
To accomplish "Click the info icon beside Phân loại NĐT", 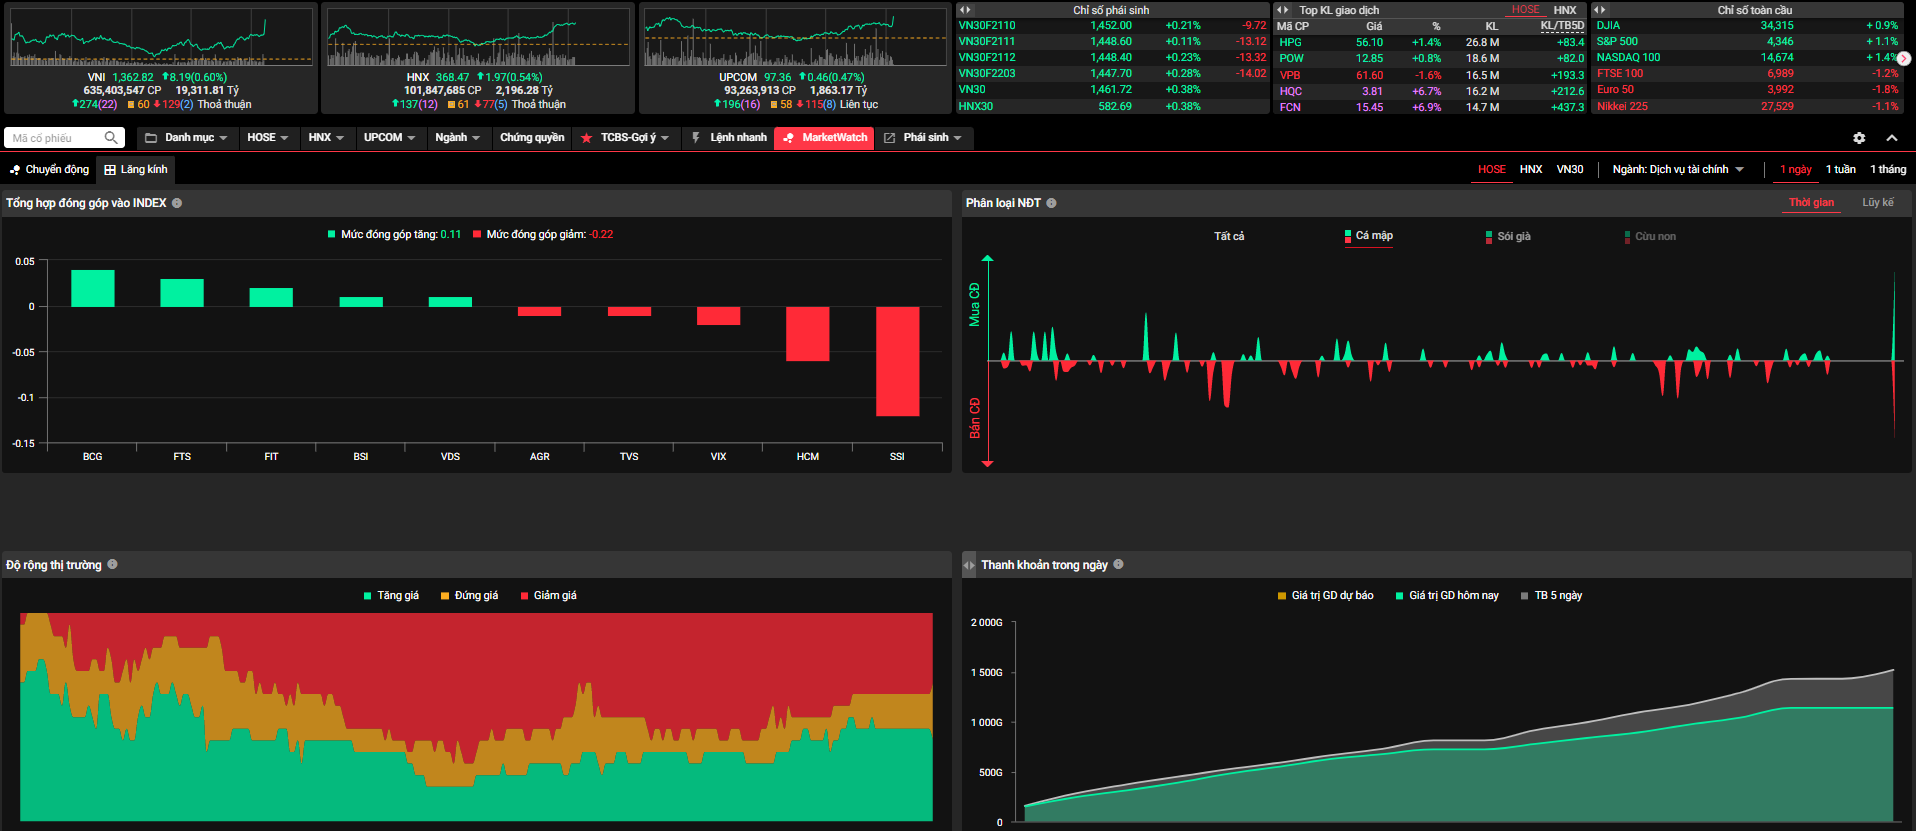I will point(1051,203).
